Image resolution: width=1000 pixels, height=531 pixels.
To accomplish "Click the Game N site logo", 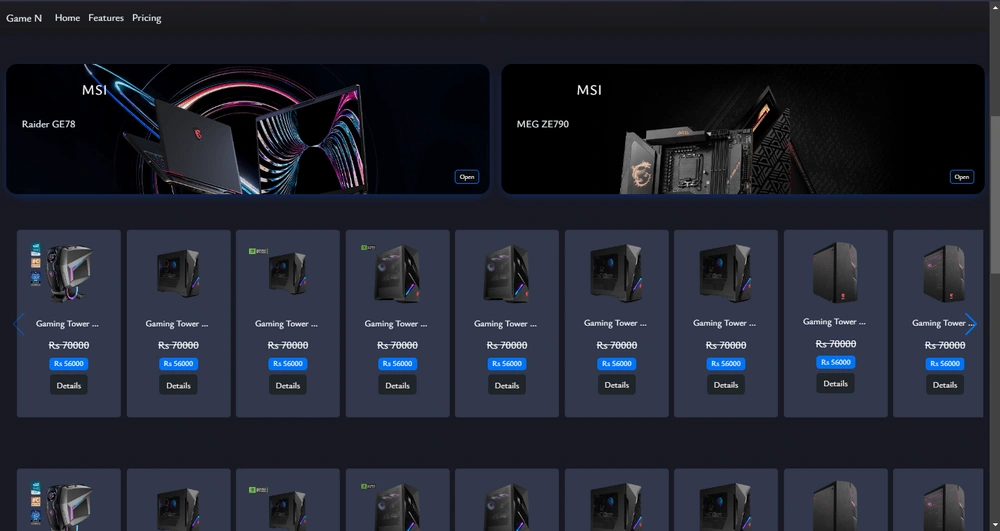I will pyautogui.click(x=24, y=18).
